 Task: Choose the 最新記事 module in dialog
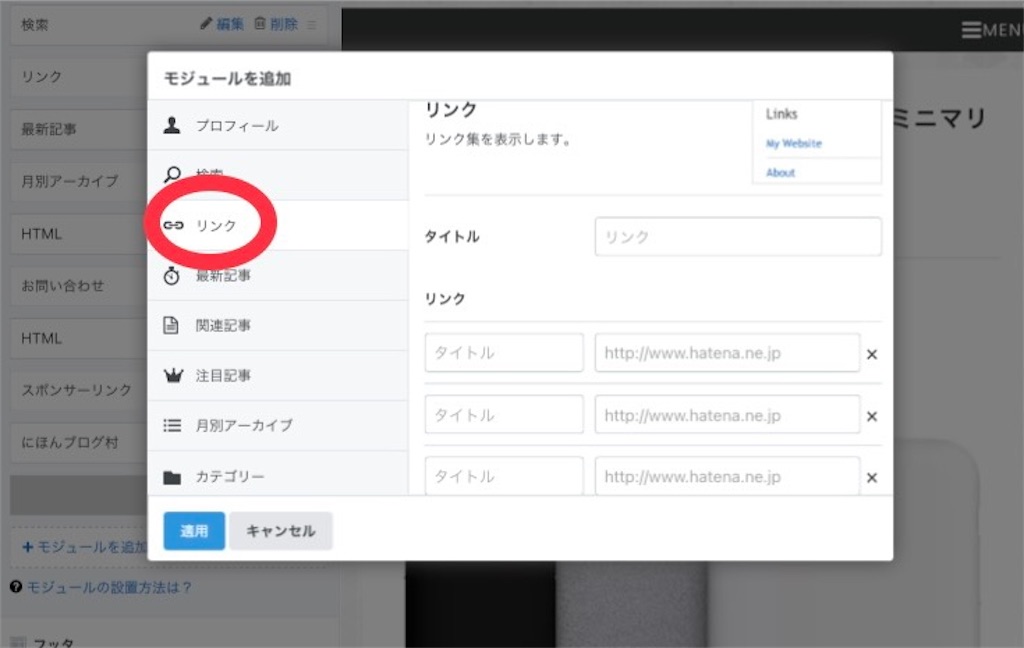[278, 276]
